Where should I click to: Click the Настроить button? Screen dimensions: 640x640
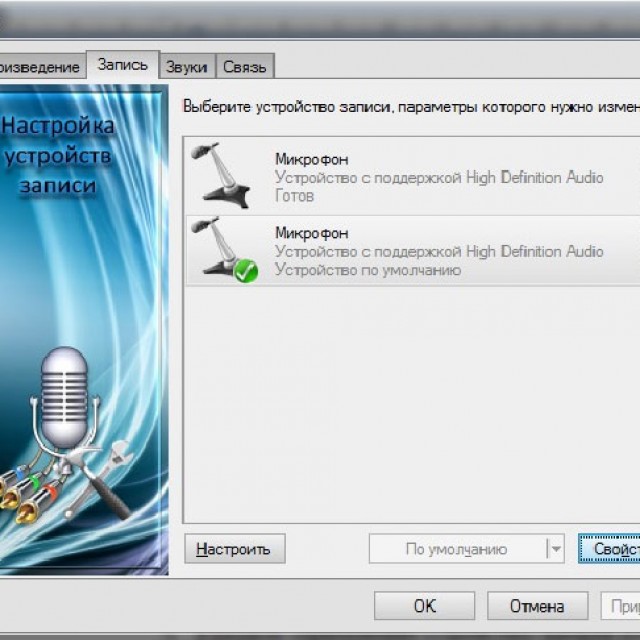tap(235, 549)
